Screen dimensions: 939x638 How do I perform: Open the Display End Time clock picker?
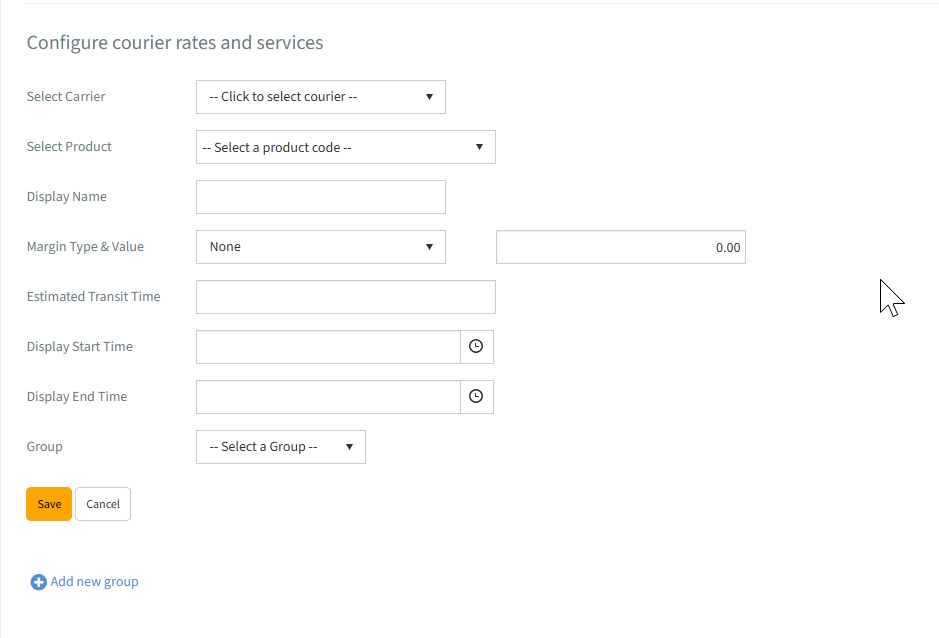(x=476, y=397)
